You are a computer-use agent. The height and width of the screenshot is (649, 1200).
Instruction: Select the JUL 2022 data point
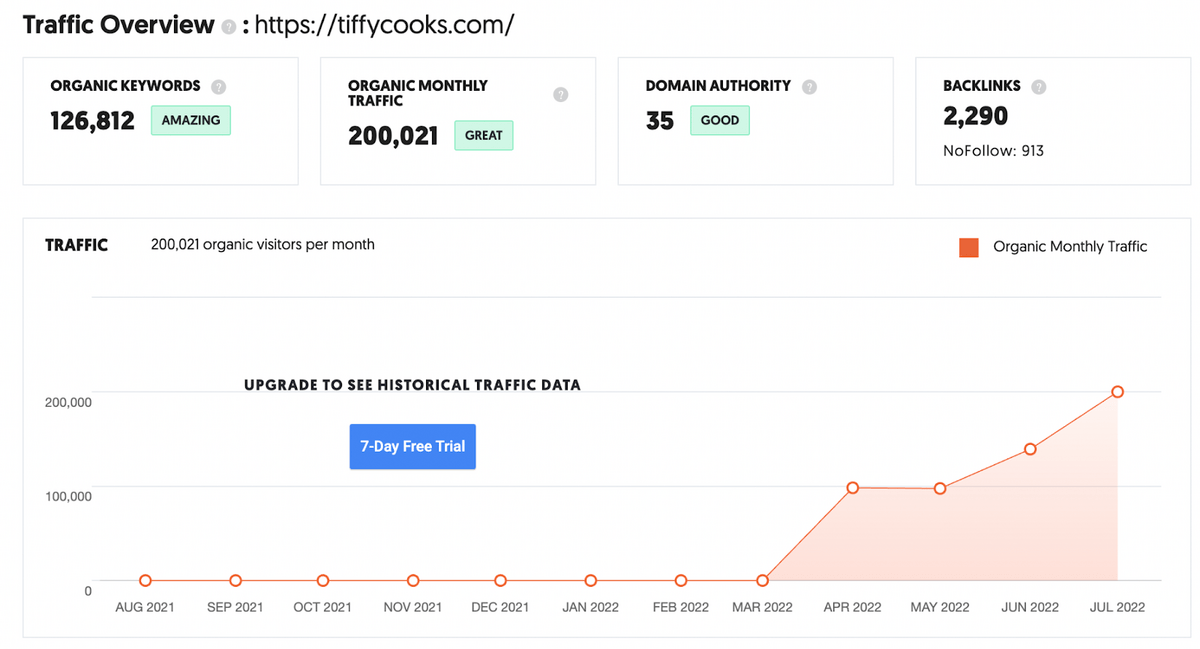[1118, 392]
